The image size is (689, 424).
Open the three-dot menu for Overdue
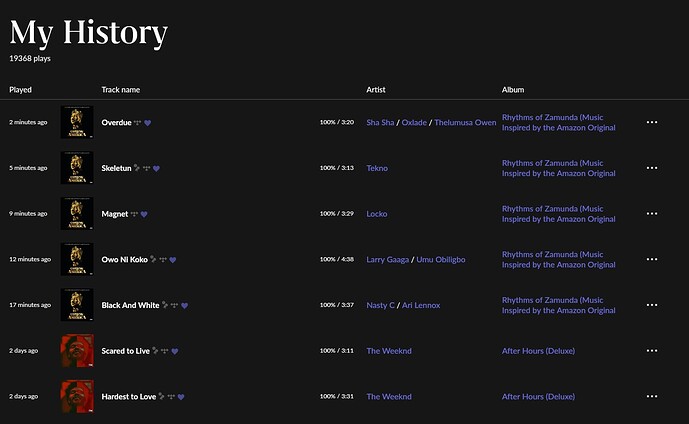(652, 122)
